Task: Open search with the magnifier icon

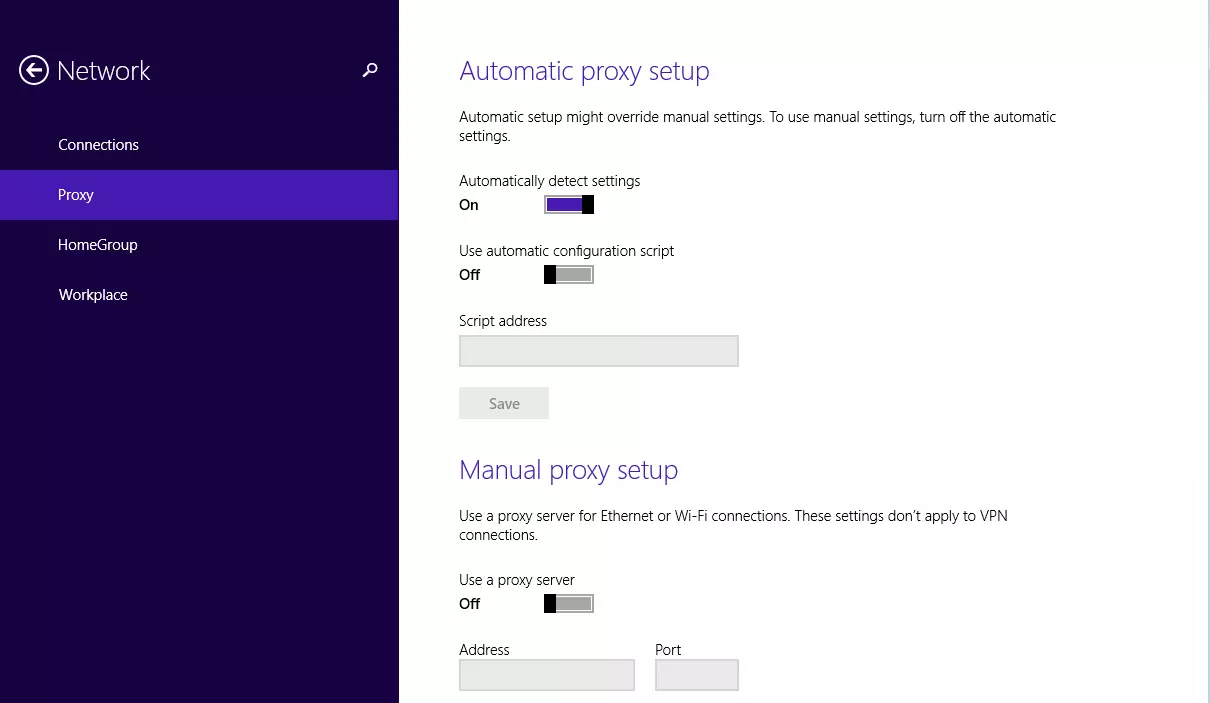Action: 370,70
